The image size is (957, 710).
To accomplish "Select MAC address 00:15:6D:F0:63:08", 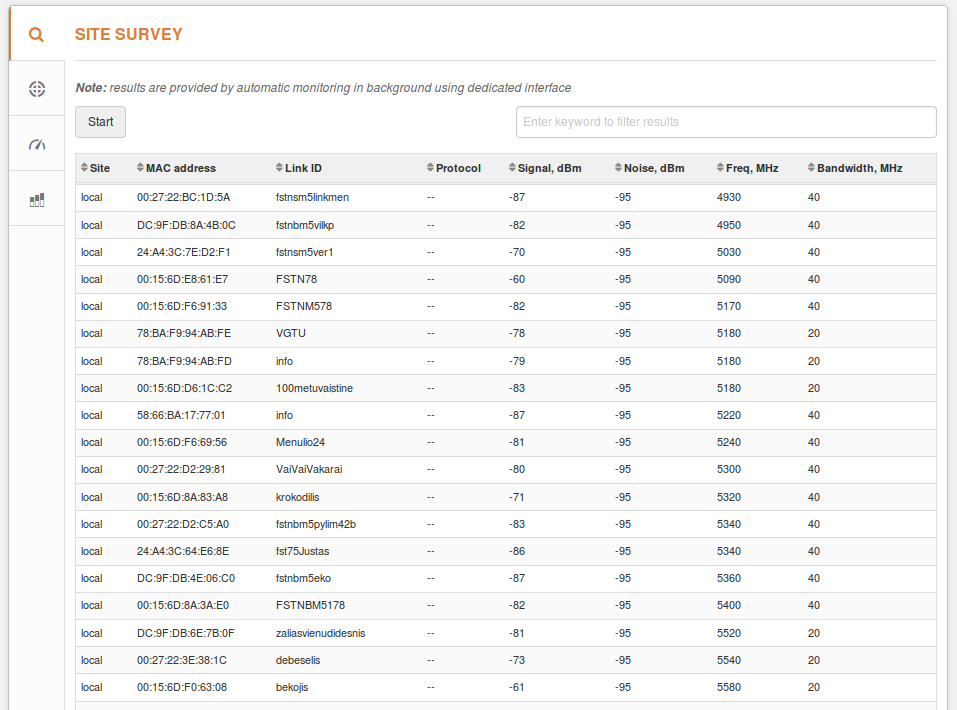I will (182, 687).
